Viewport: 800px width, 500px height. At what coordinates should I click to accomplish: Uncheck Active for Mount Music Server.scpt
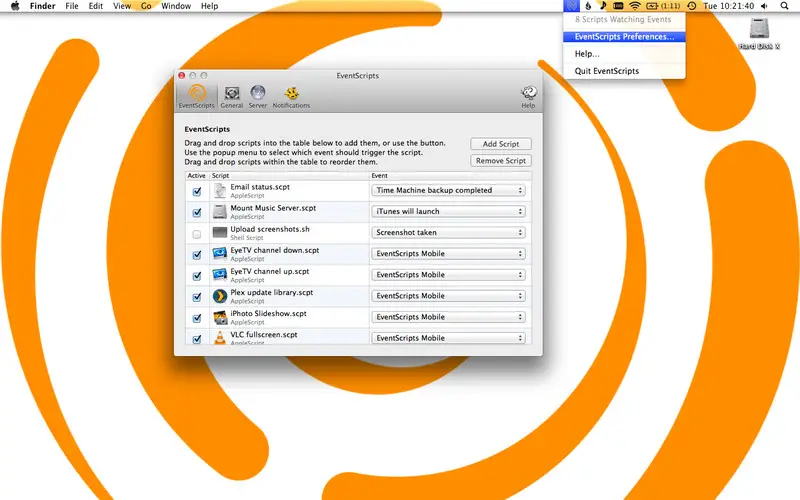[197, 212]
